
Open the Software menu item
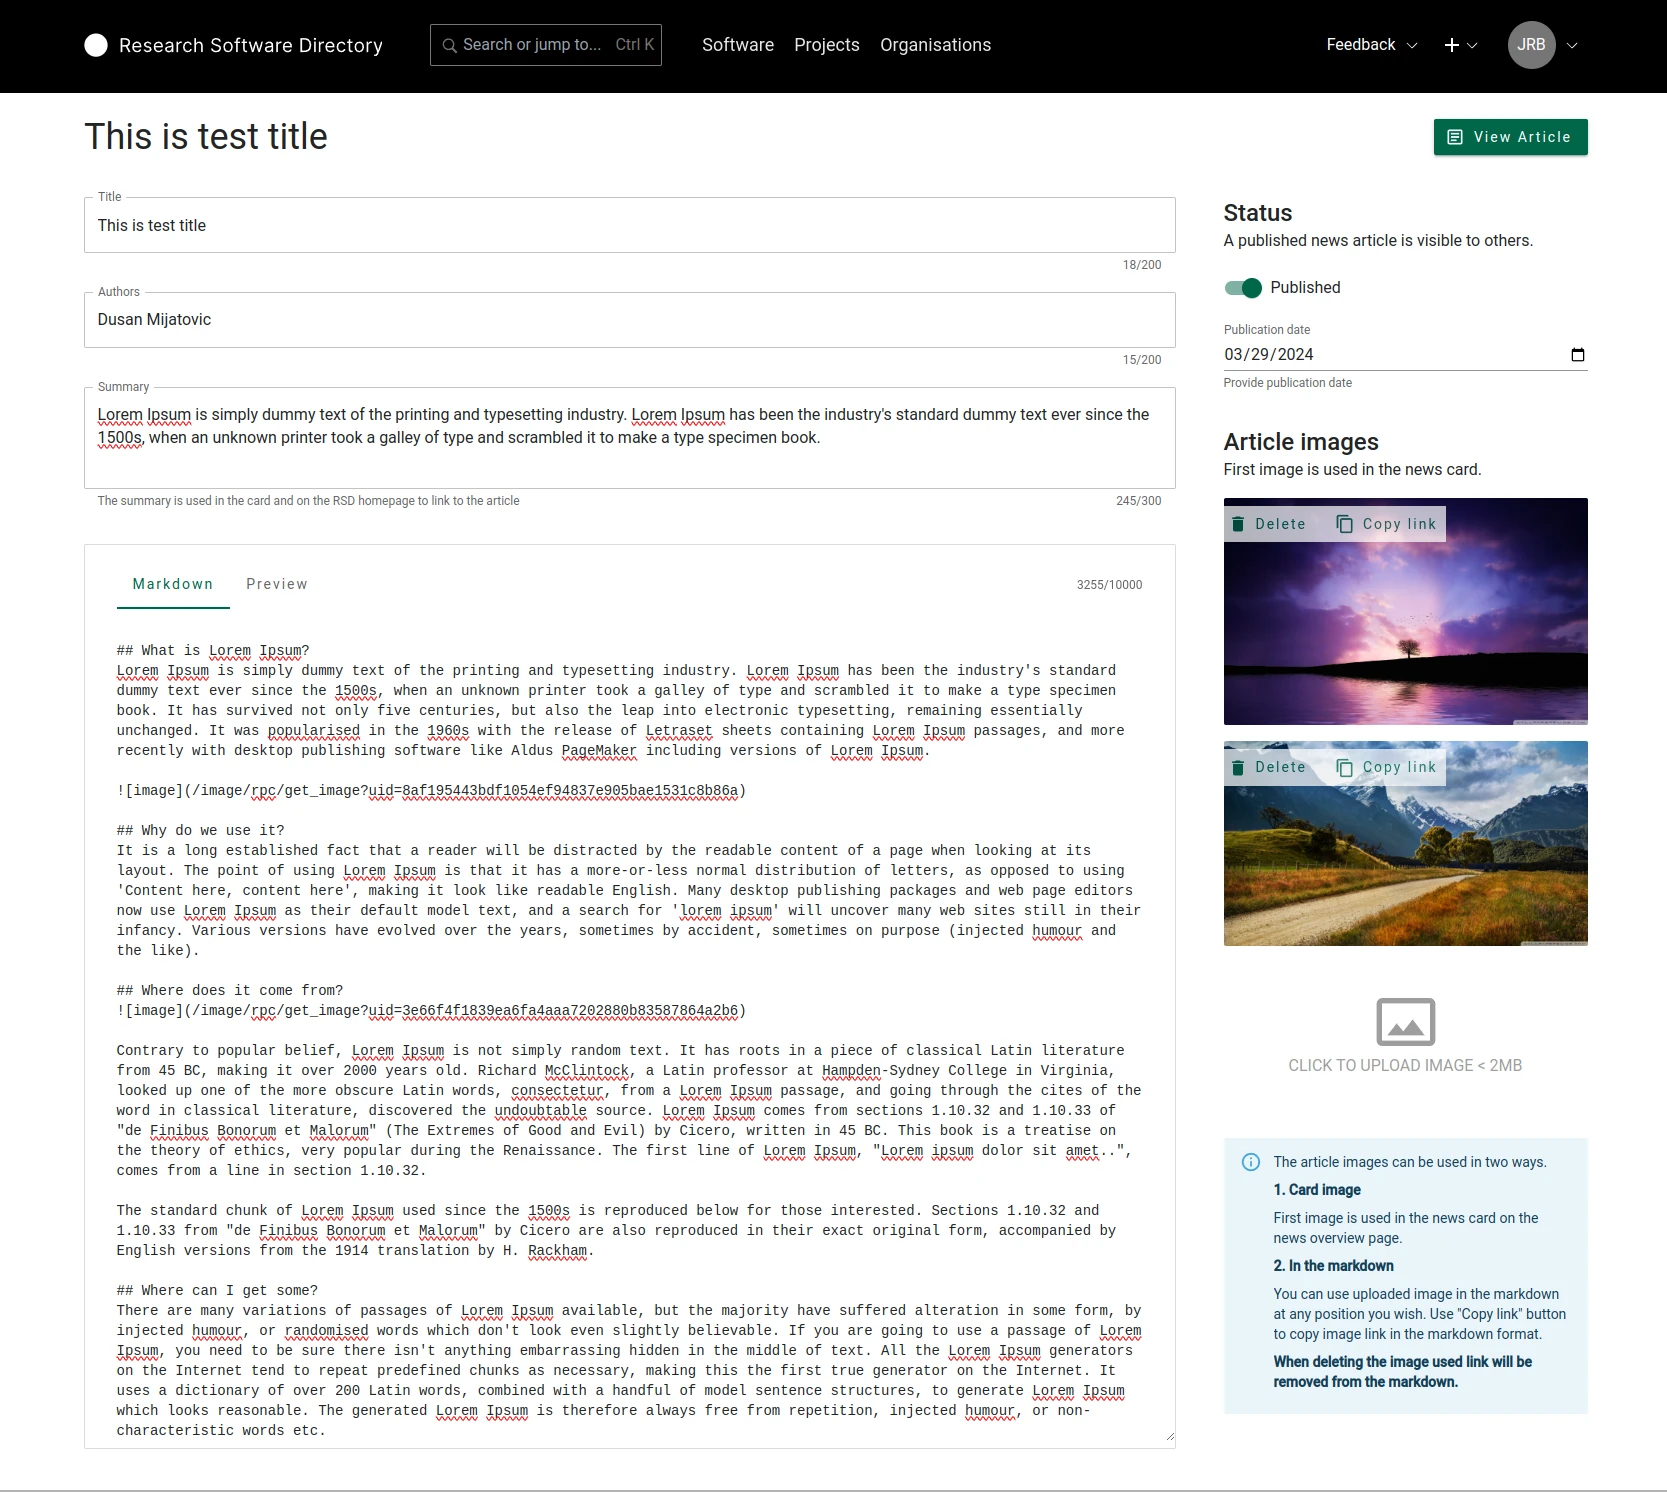click(737, 45)
